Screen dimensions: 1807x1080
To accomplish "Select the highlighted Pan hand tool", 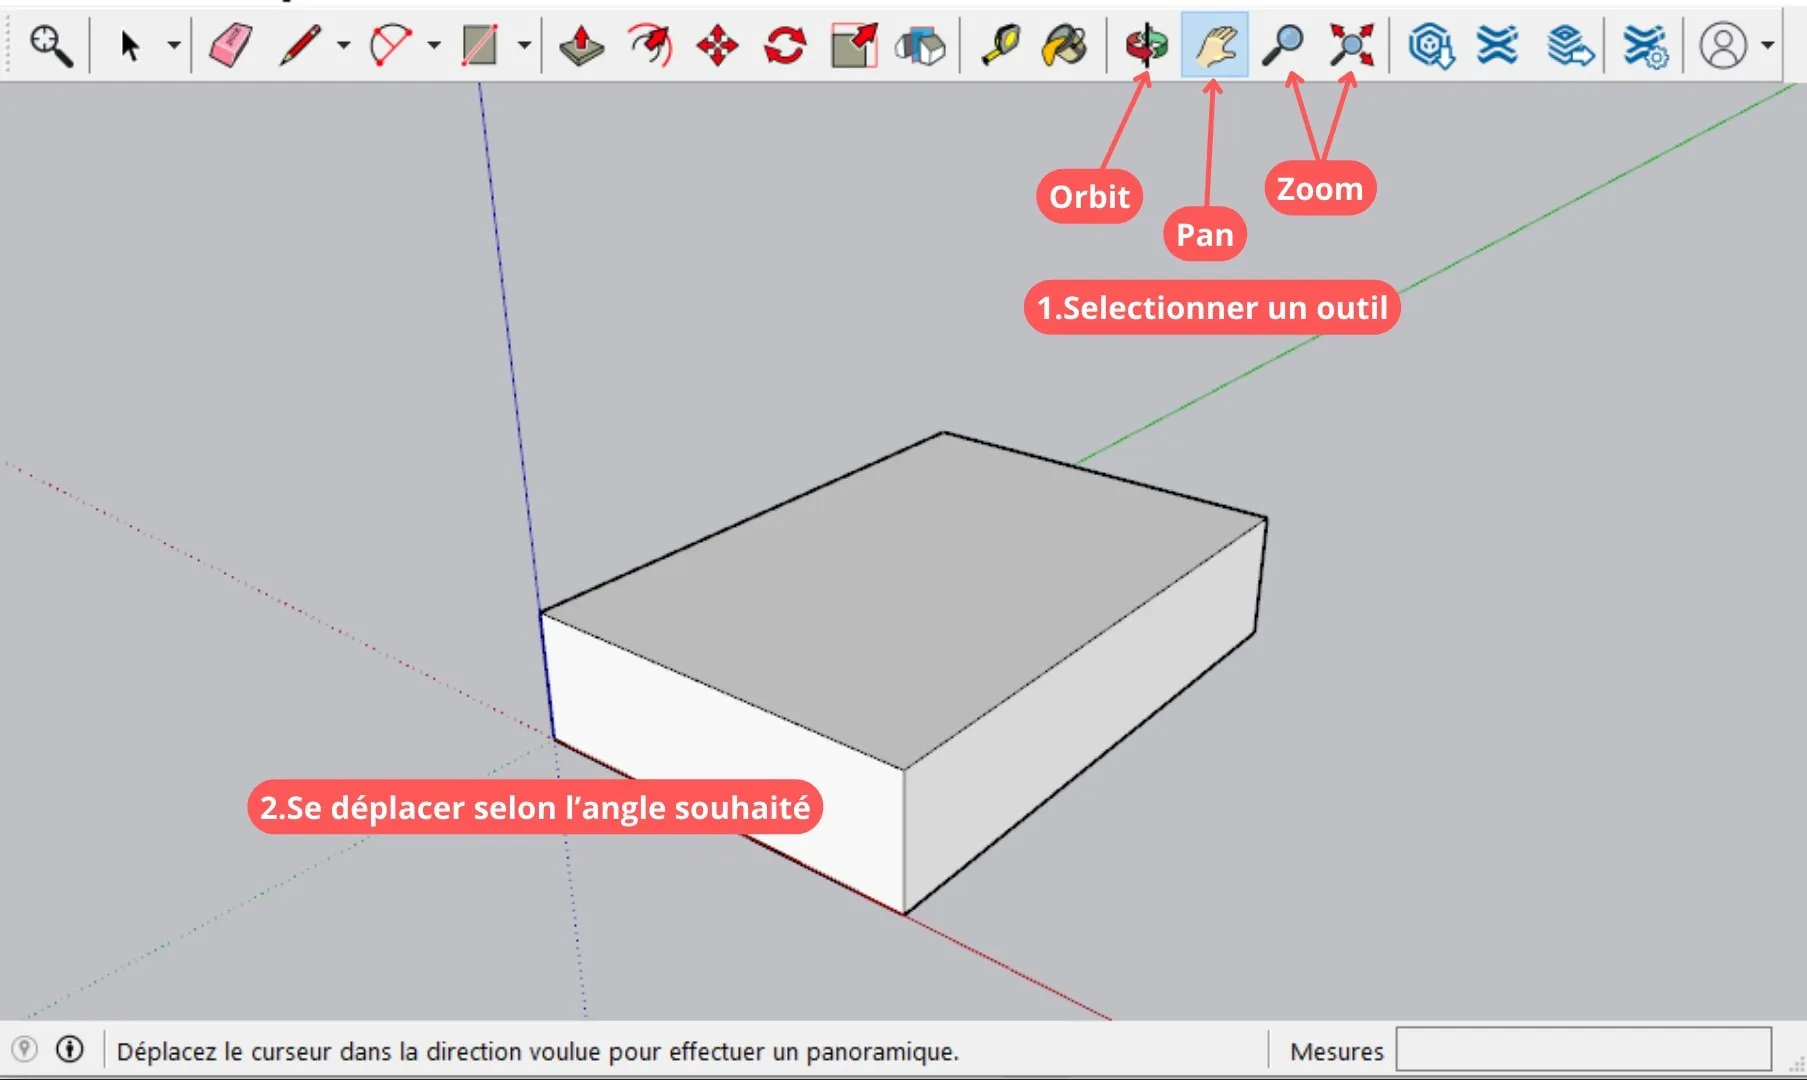I will (x=1215, y=45).
